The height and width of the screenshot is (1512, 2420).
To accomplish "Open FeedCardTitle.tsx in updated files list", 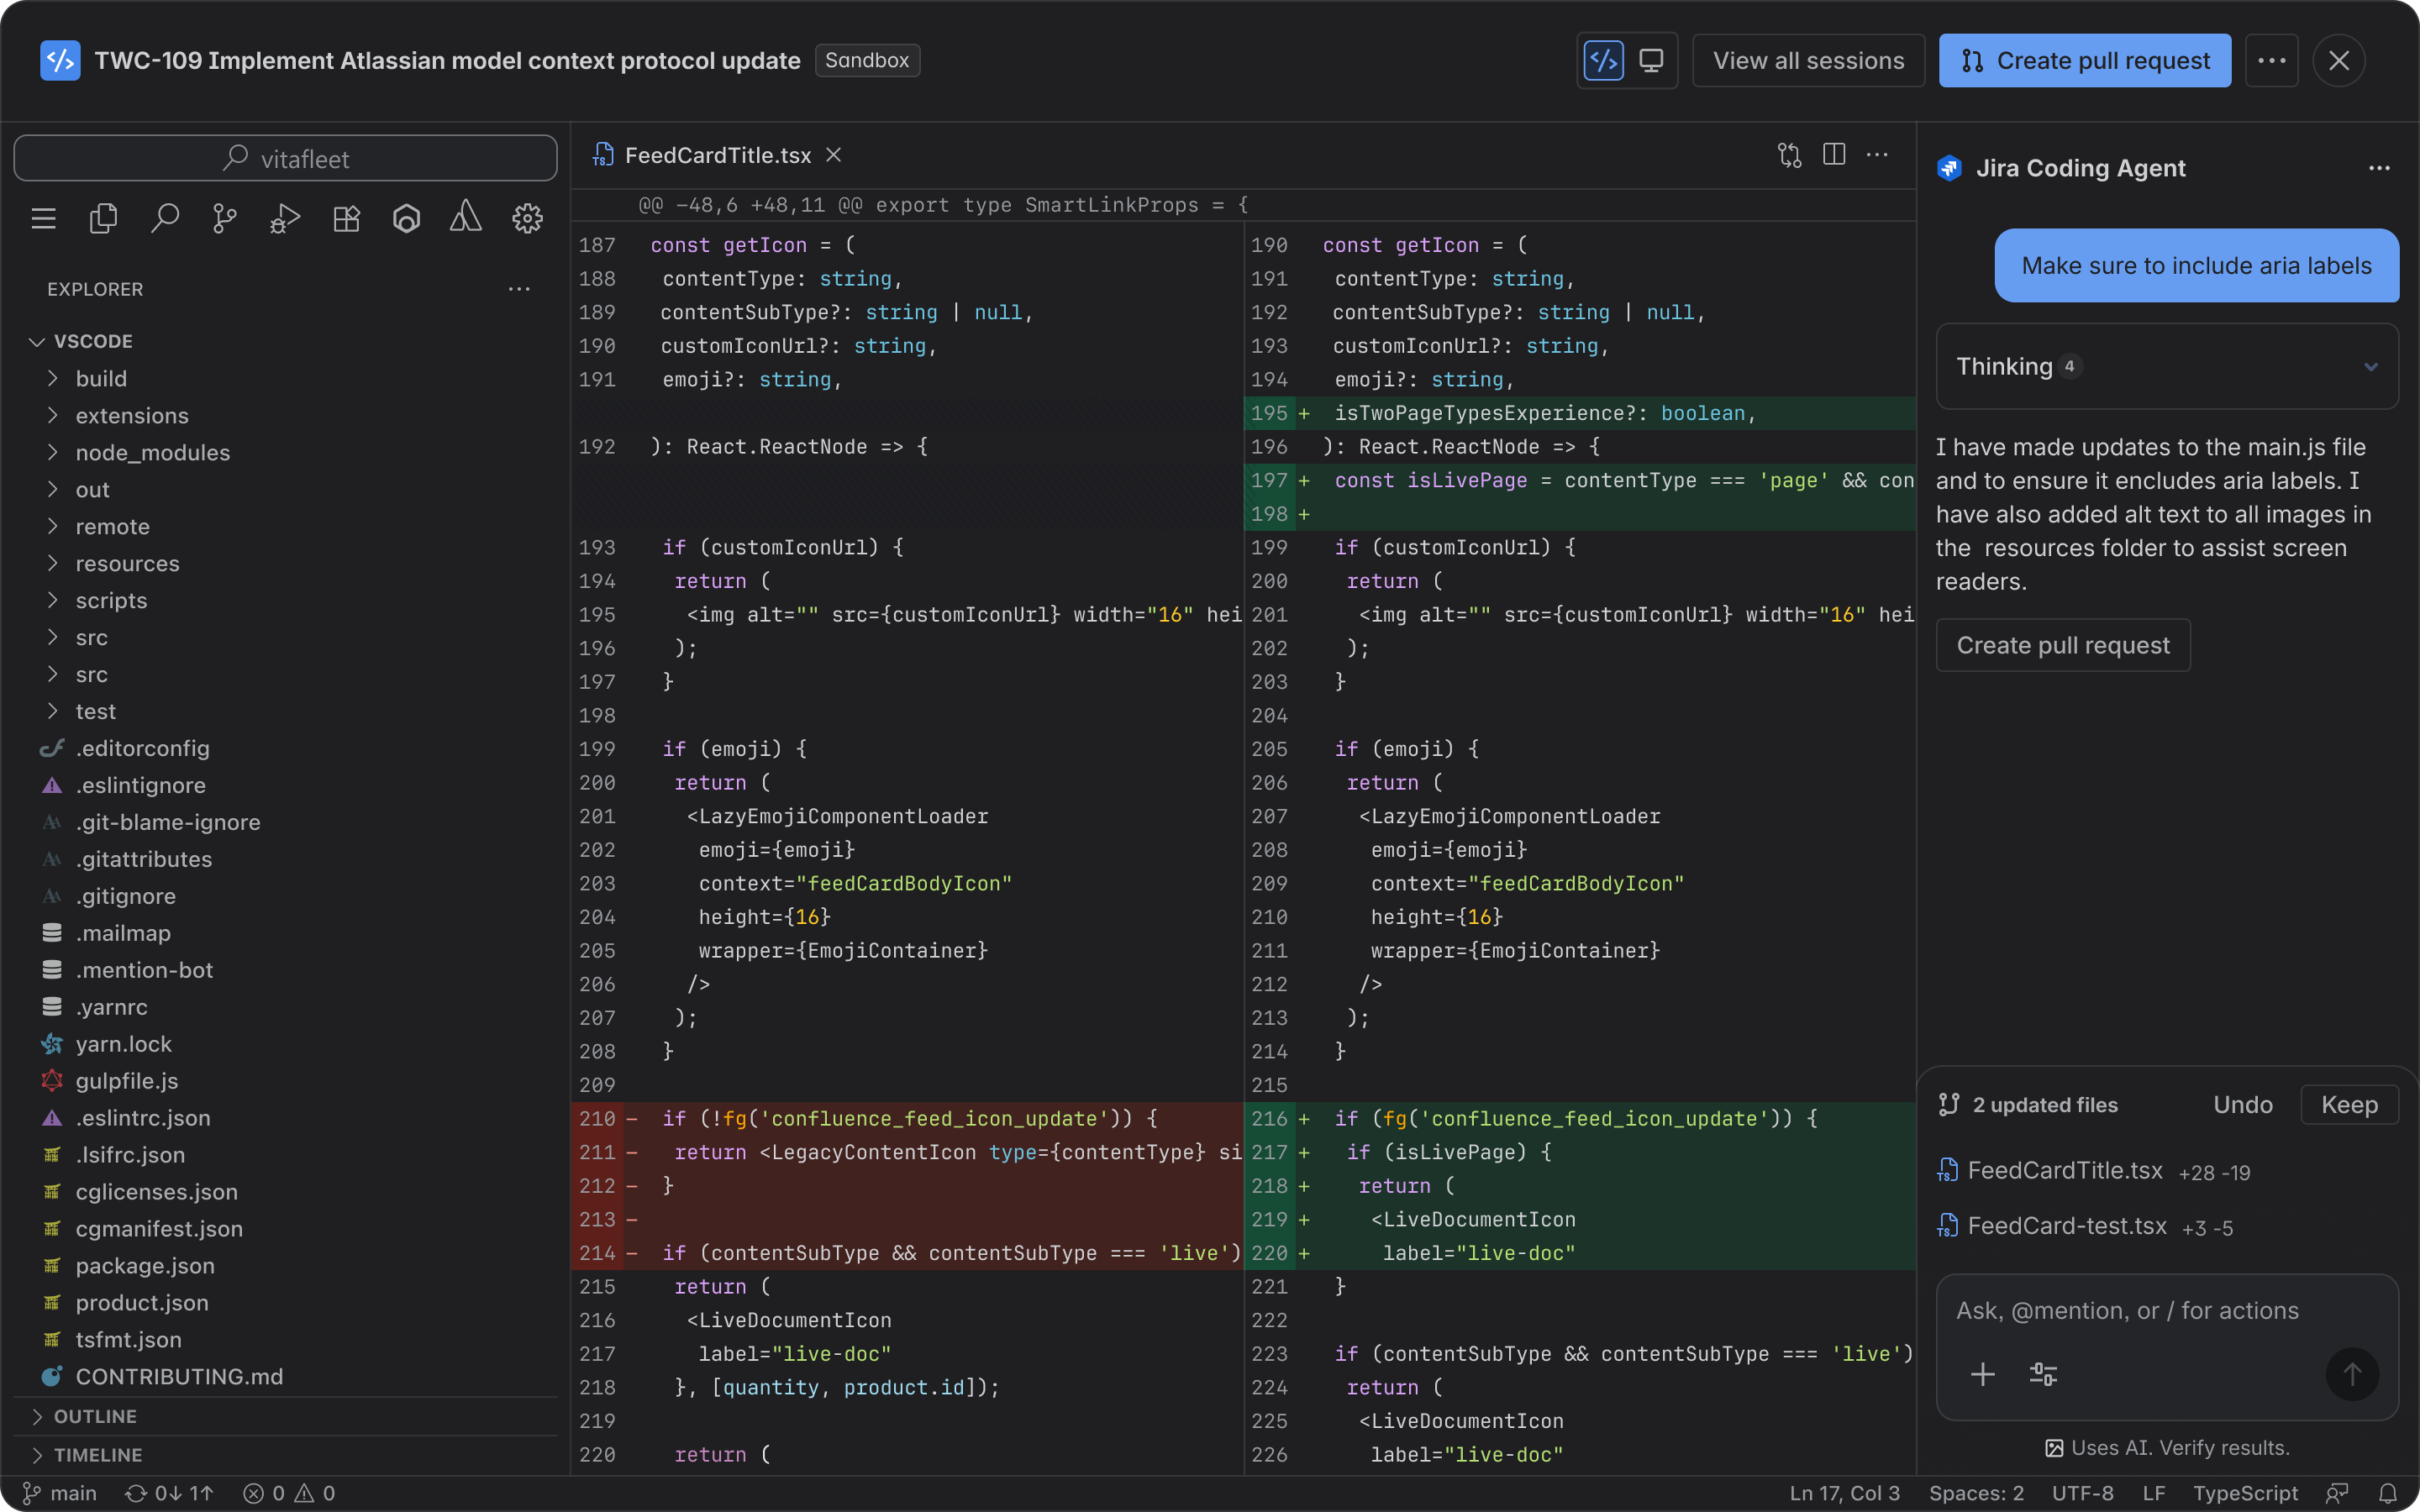I will point(2093,1171).
